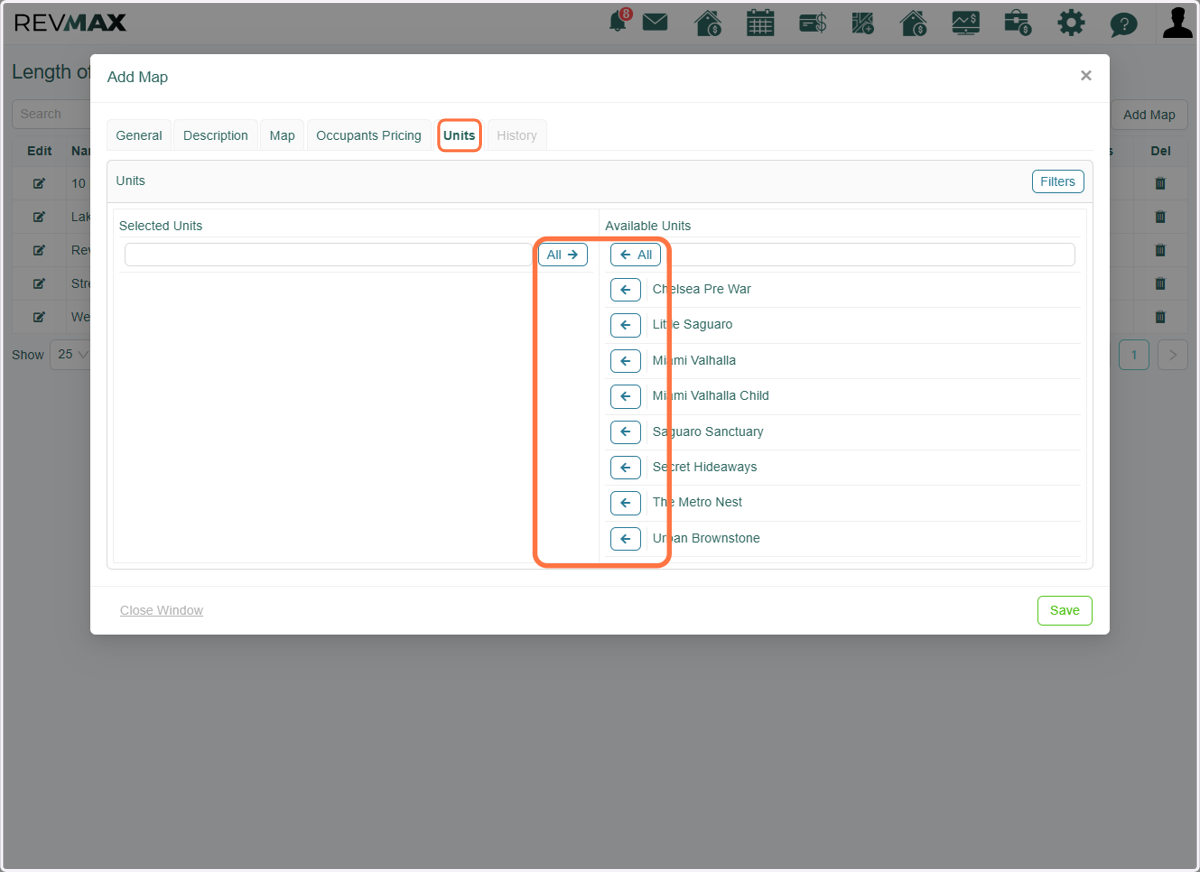This screenshot has height=872, width=1200.
Task: Click page 1 in the pagination
Action: (x=1134, y=354)
